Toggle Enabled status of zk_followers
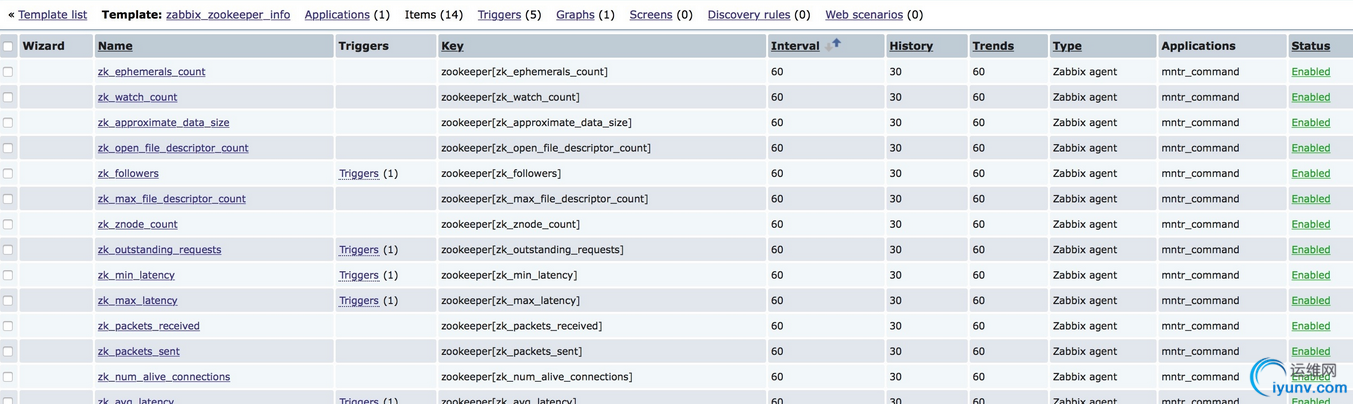Screen dimensions: 1353x404 (1311, 173)
